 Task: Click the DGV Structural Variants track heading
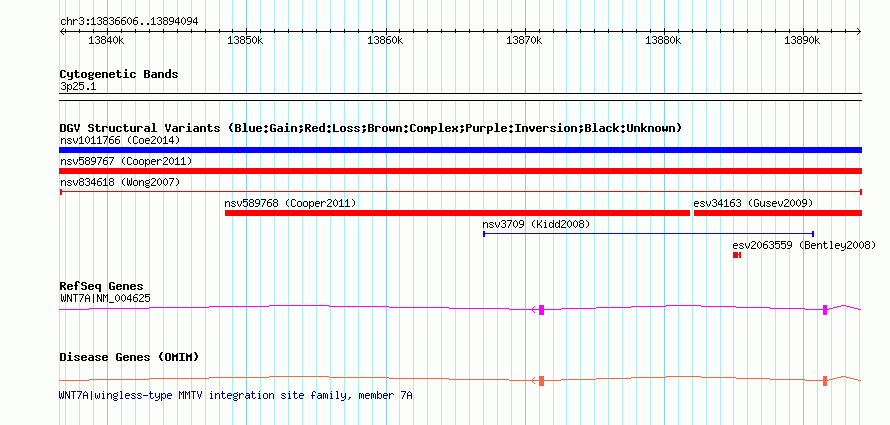tap(371, 128)
